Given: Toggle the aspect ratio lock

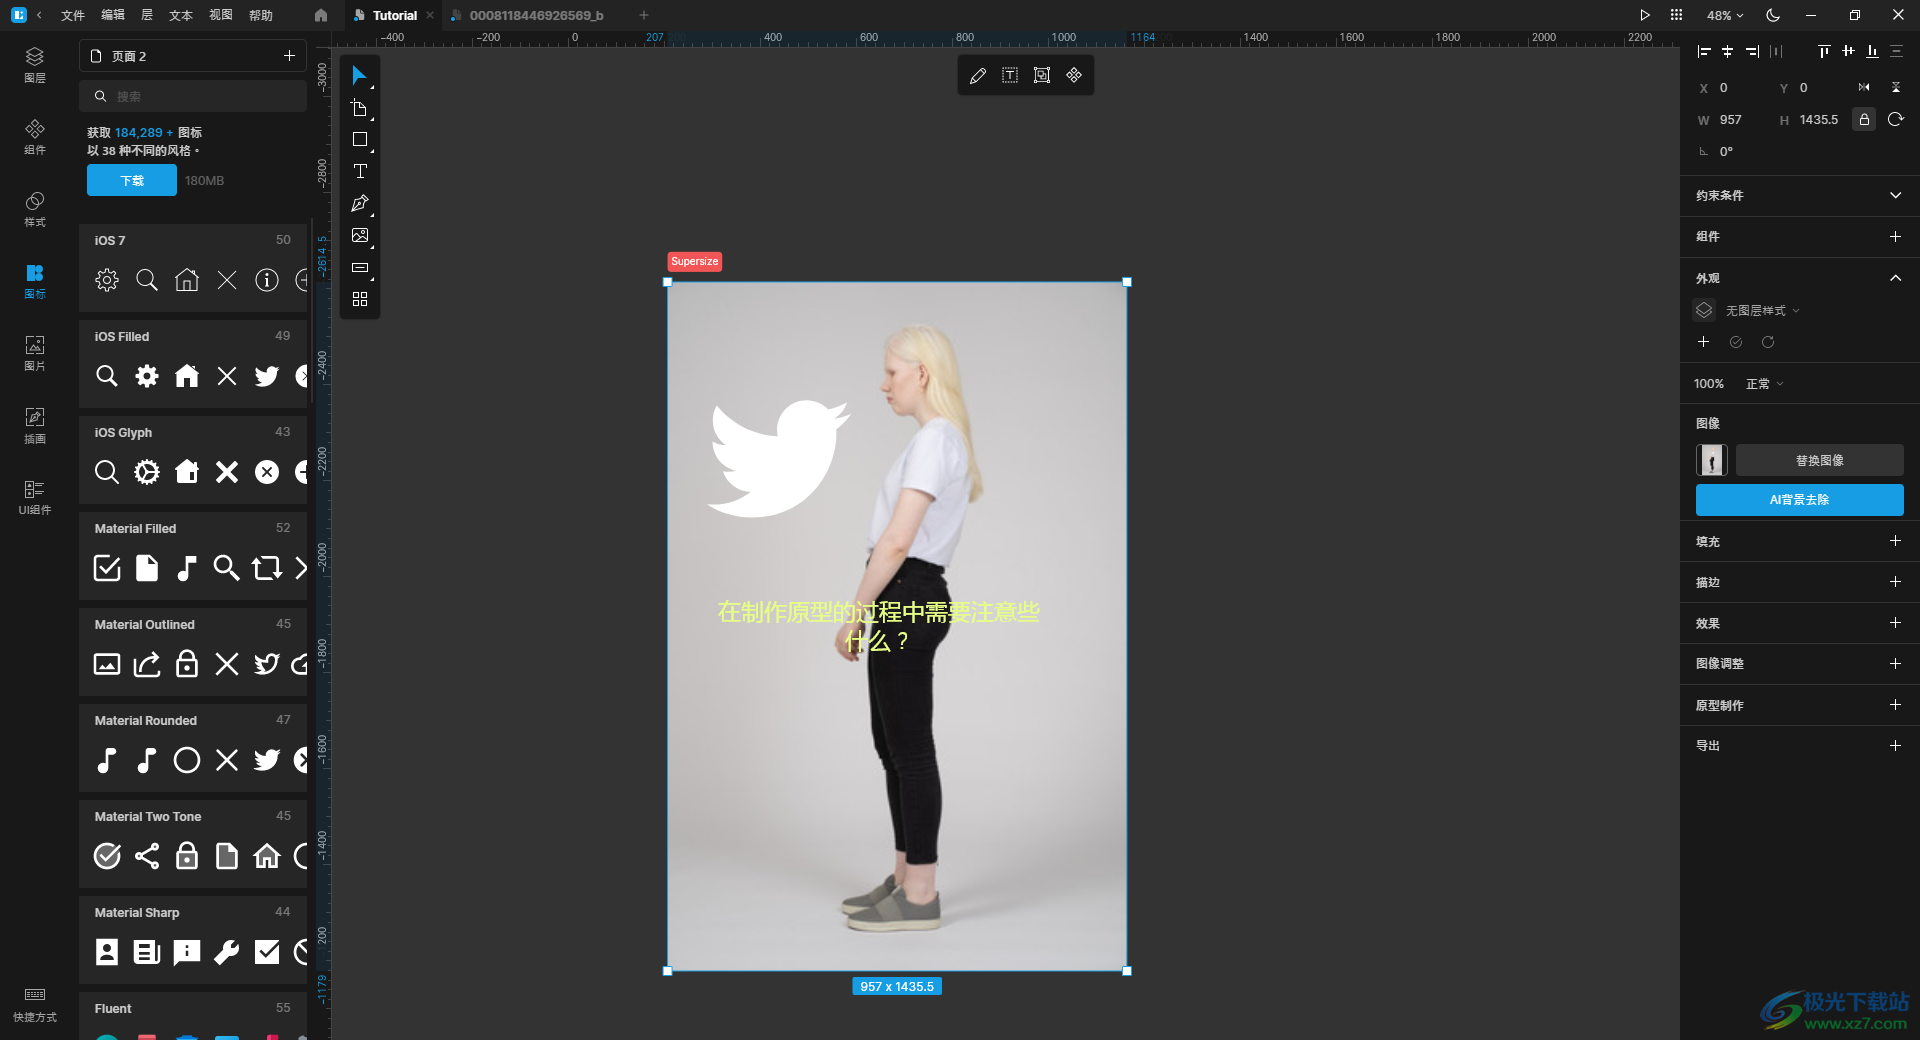Looking at the screenshot, I should (1864, 120).
